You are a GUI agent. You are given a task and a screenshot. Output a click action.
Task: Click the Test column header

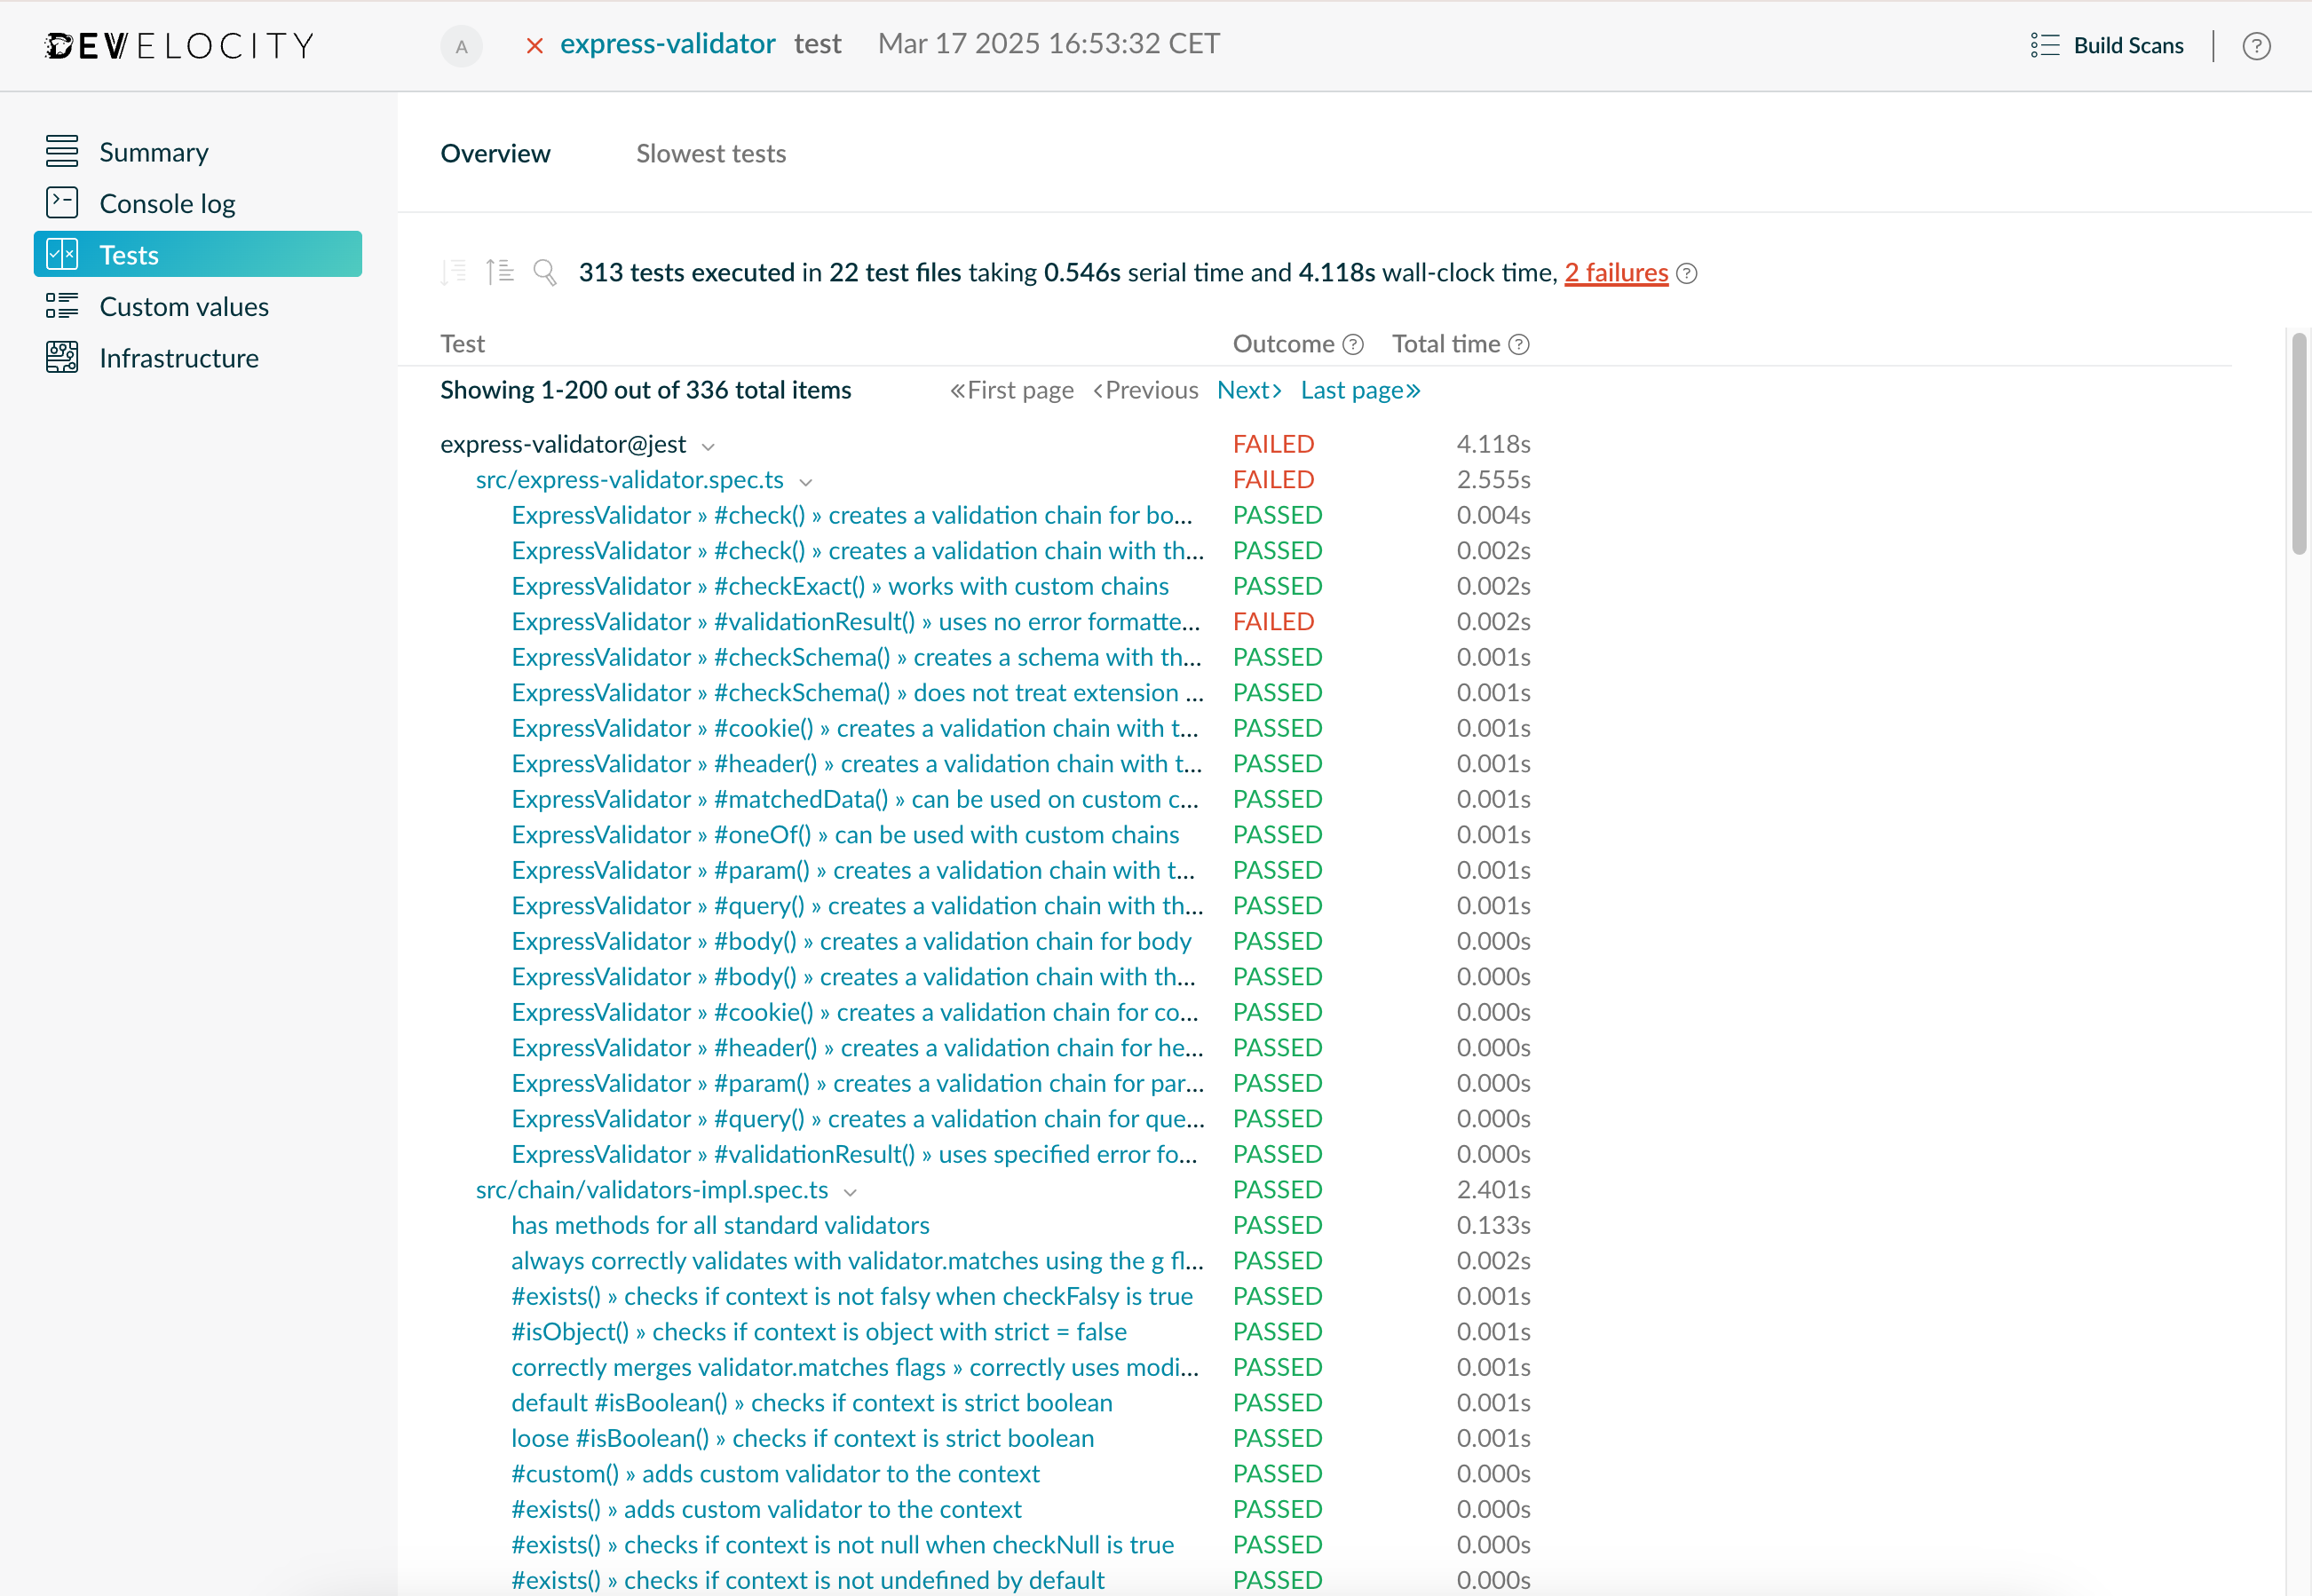(x=462, y=344)
